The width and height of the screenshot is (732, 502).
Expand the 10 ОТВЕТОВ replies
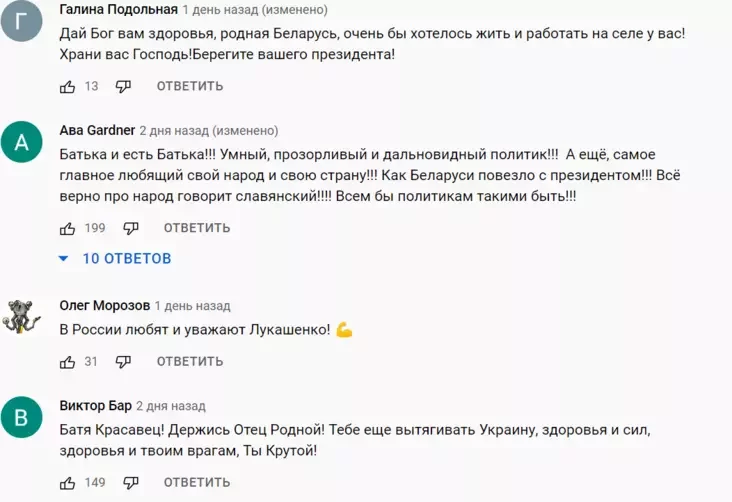tap(115, 258)
